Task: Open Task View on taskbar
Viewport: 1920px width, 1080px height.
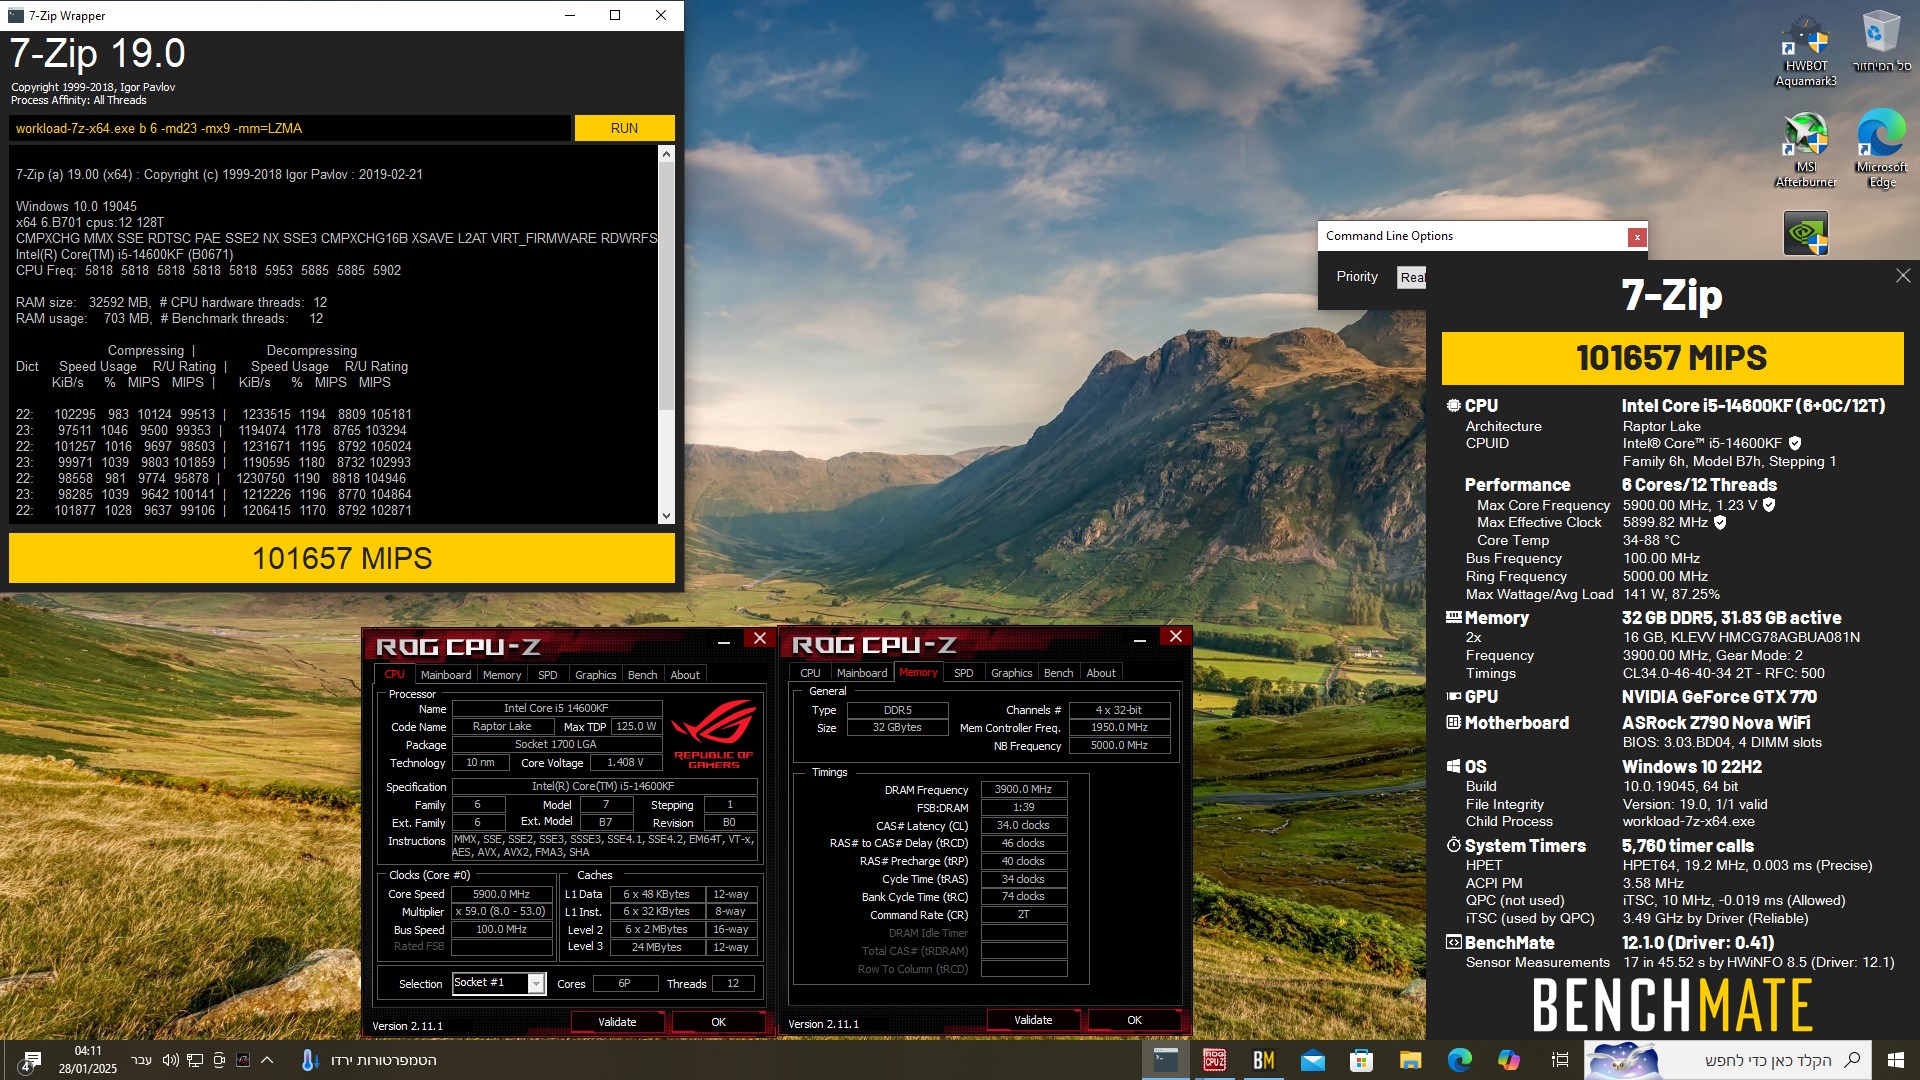Action: pyautogui.click(x=1559, y=1060)
